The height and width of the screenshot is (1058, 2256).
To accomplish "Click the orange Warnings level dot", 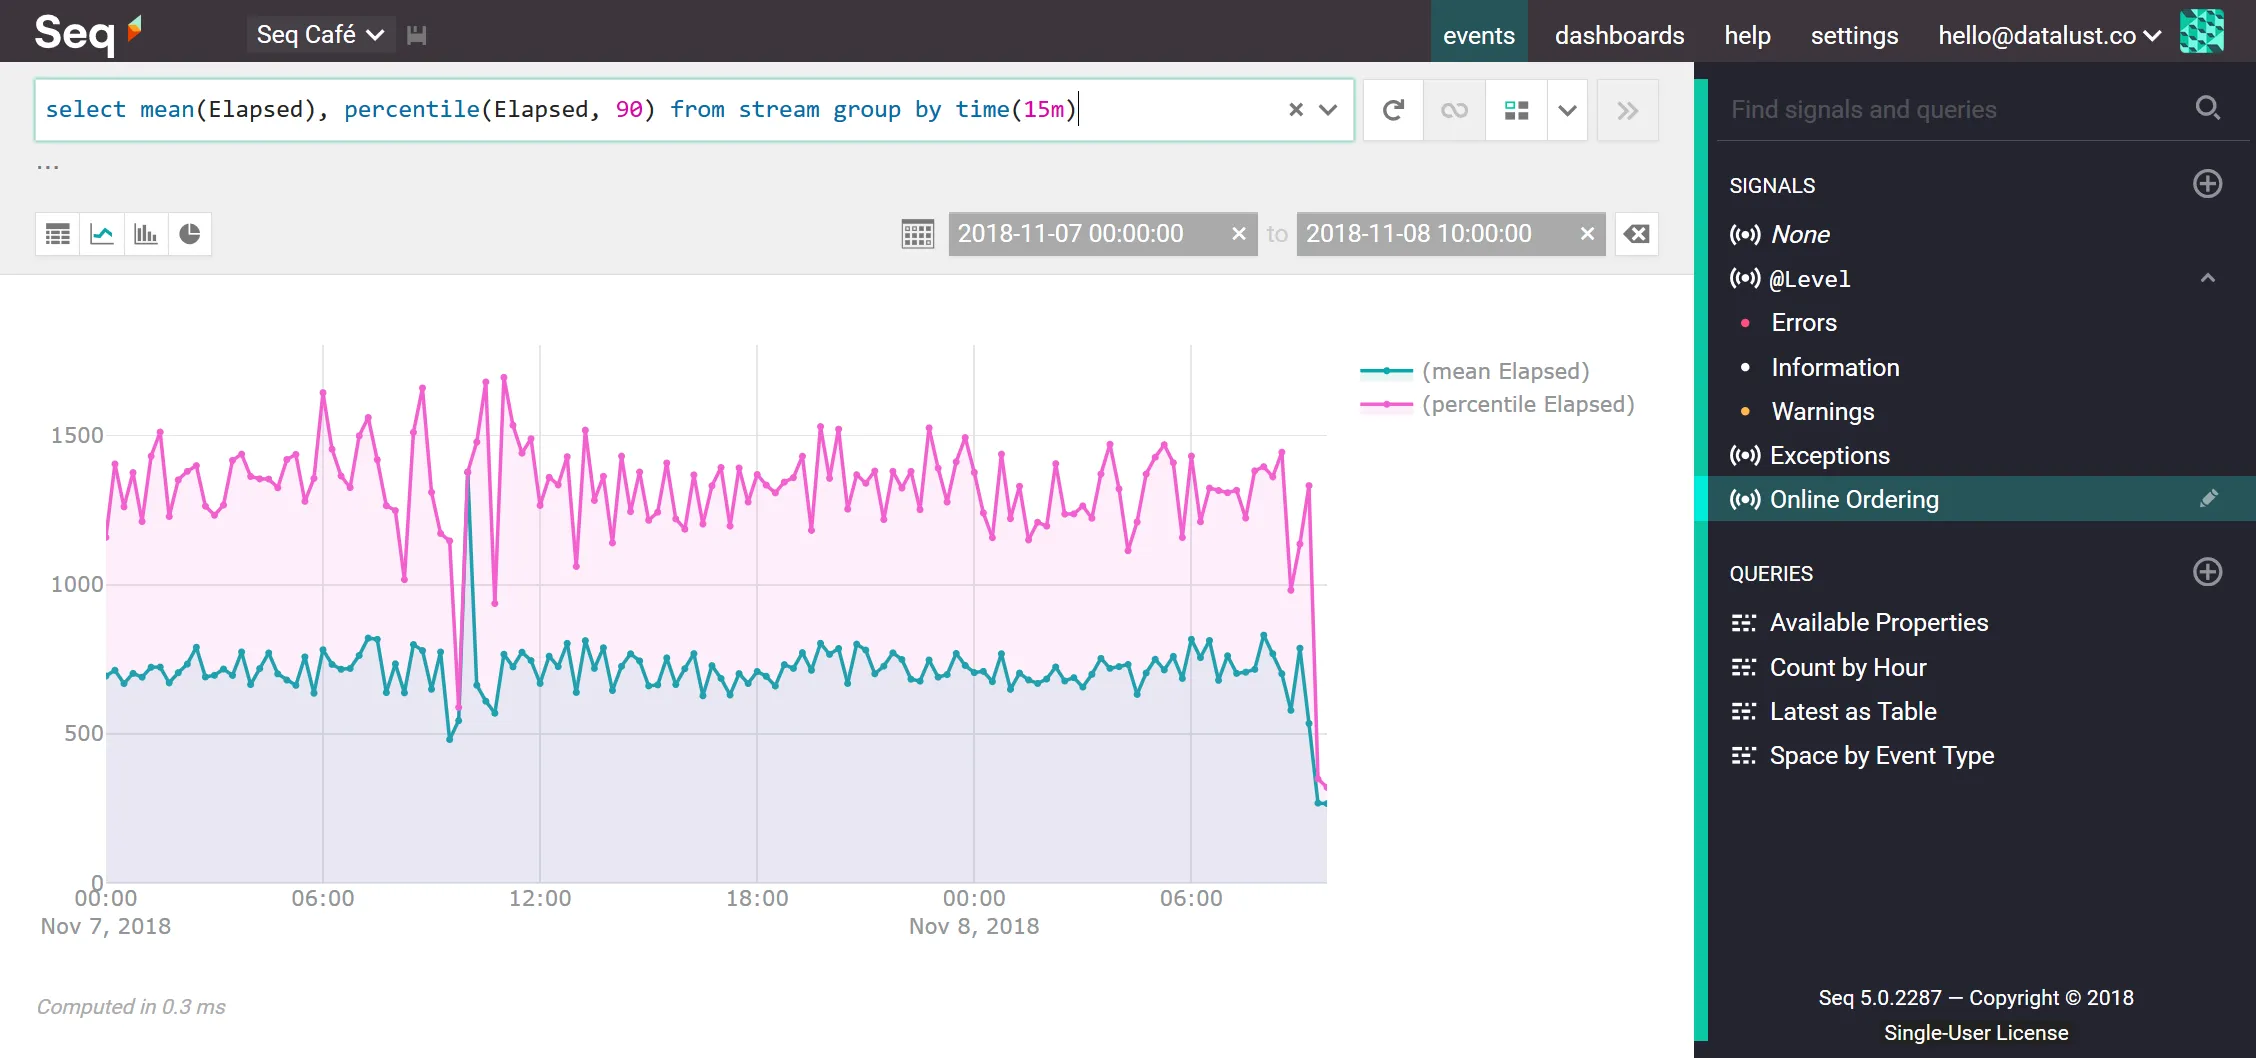I will click(1745, 411).
